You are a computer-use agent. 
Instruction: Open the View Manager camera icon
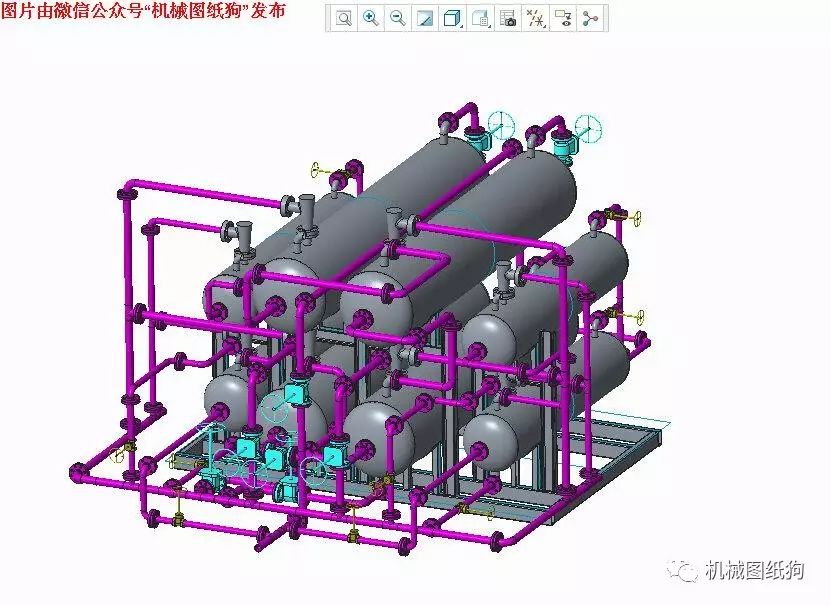[x=508, y=19]
